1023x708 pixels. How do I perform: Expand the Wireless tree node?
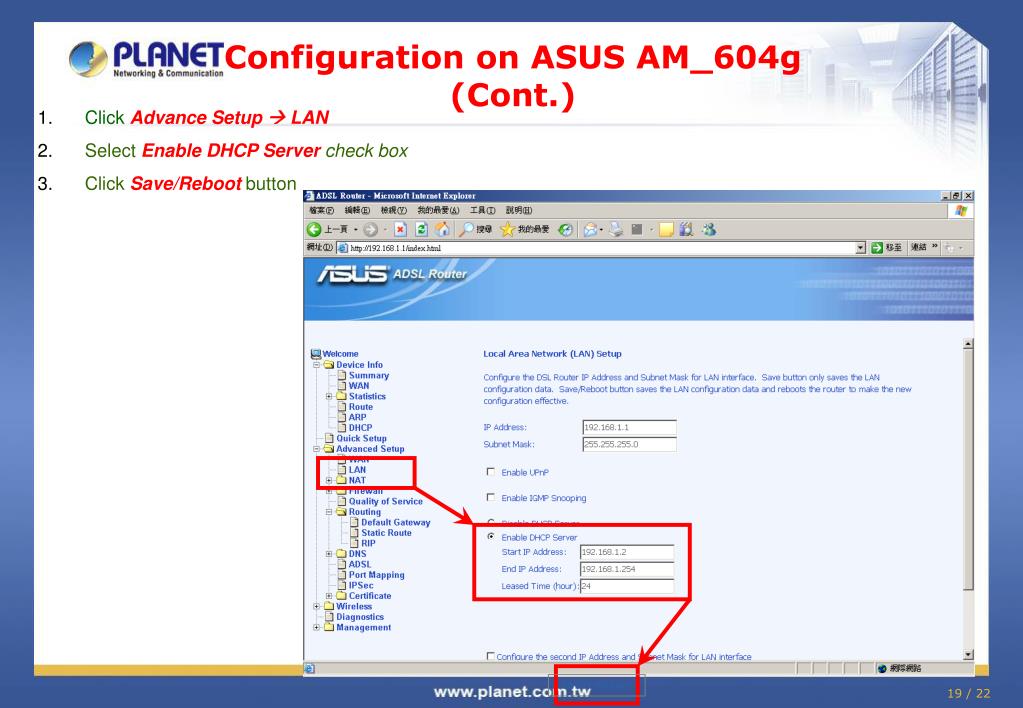pos(316,606)
